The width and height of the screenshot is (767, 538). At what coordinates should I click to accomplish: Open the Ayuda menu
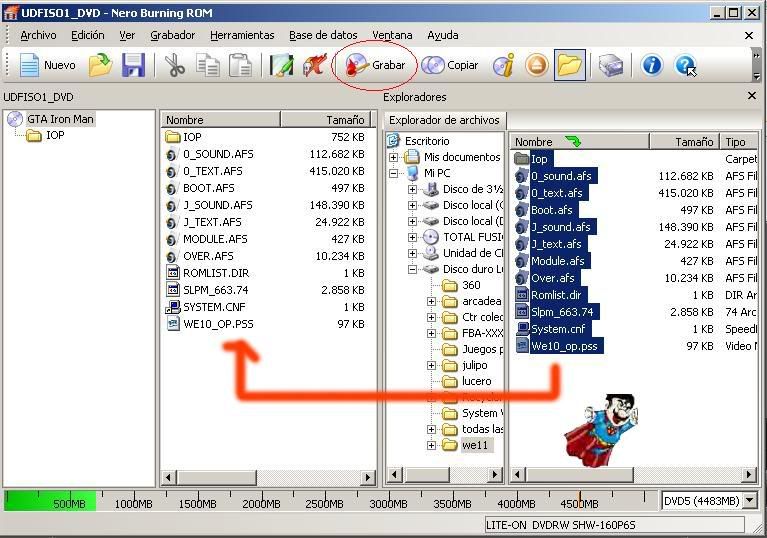point(443,35)
